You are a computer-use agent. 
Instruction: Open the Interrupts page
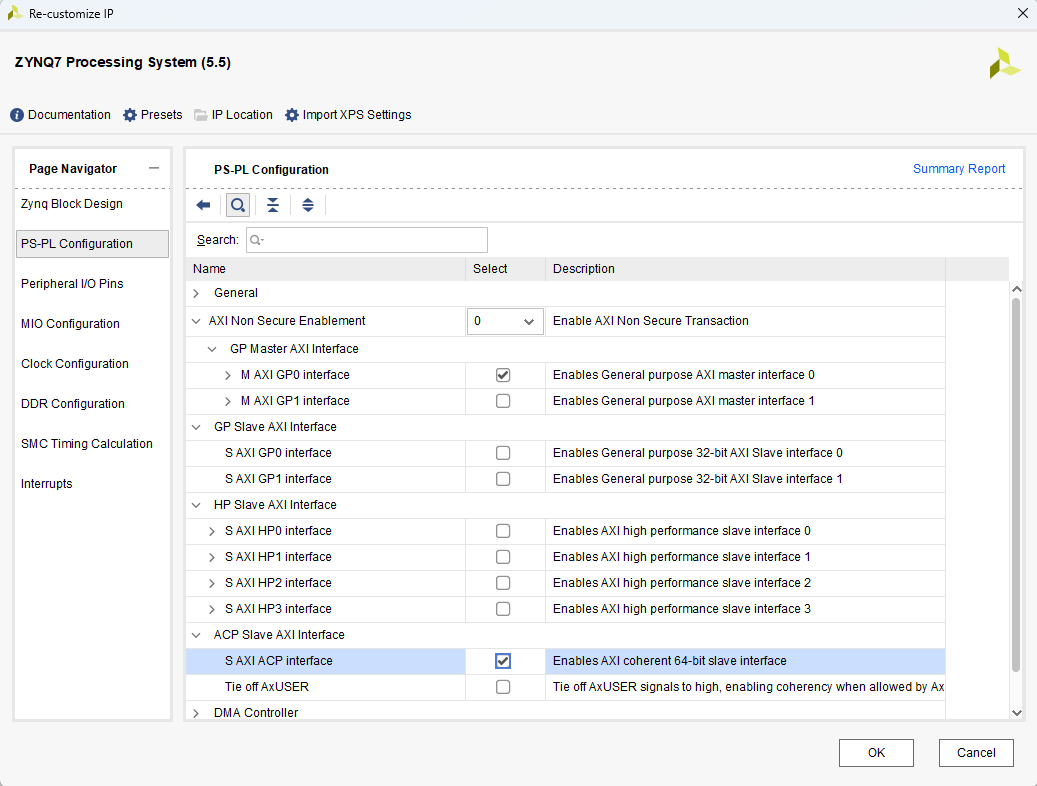46,484
